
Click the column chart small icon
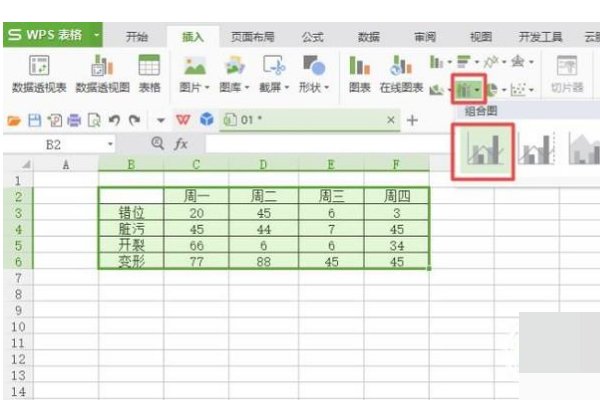[x=436, y=61]
